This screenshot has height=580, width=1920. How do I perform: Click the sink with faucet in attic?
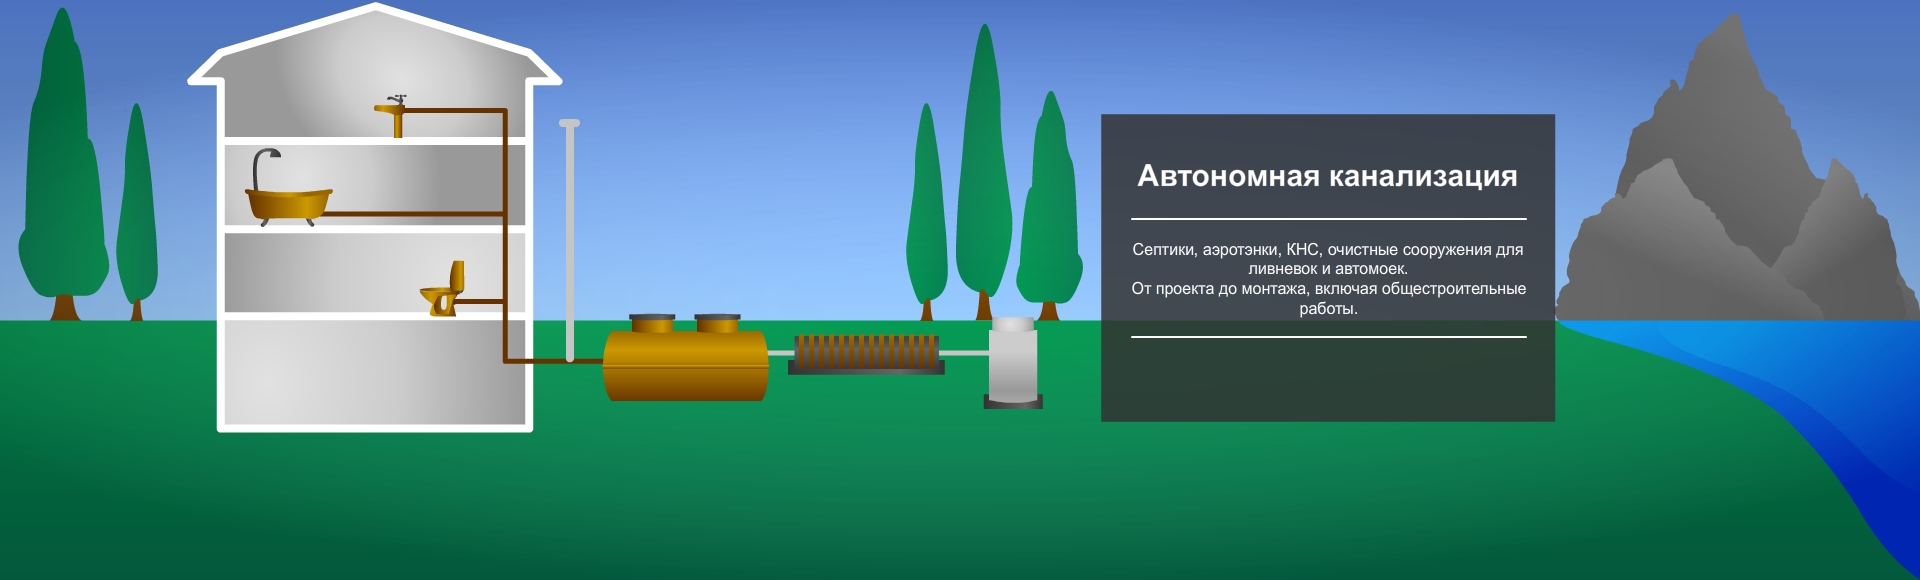(x=395, y=114)
